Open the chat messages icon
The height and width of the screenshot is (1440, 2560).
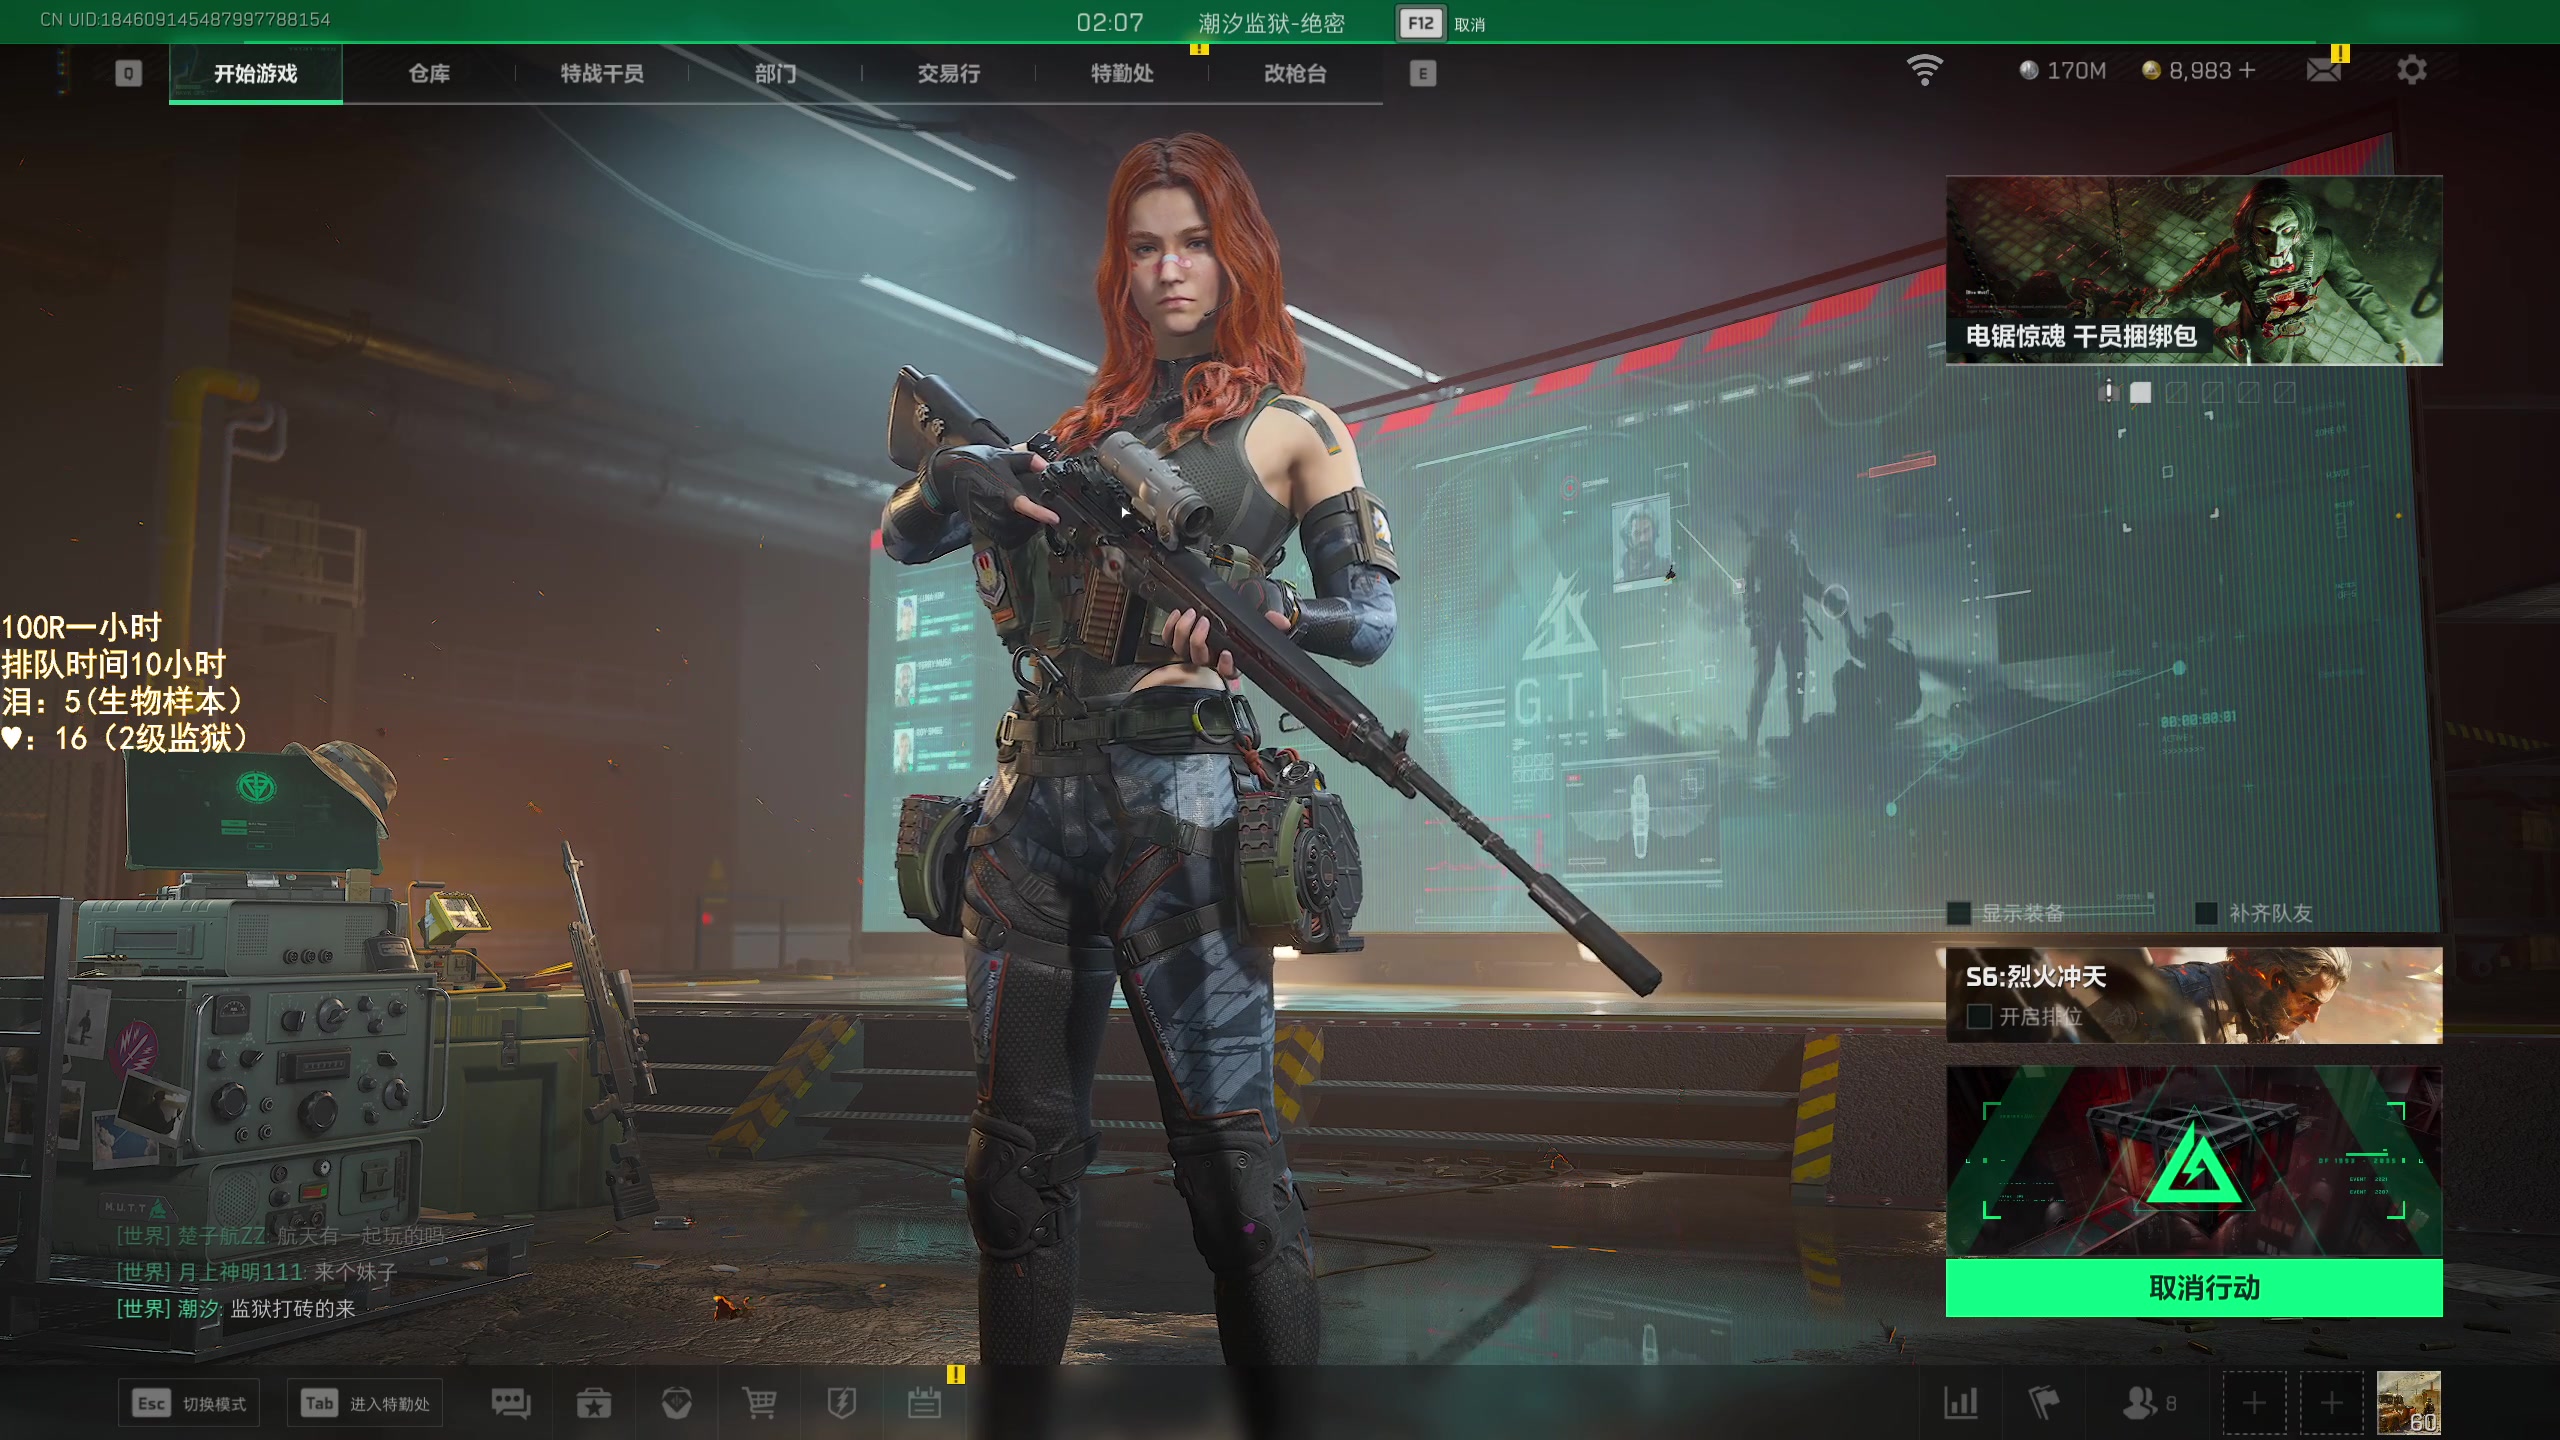tap(511, 1403)
